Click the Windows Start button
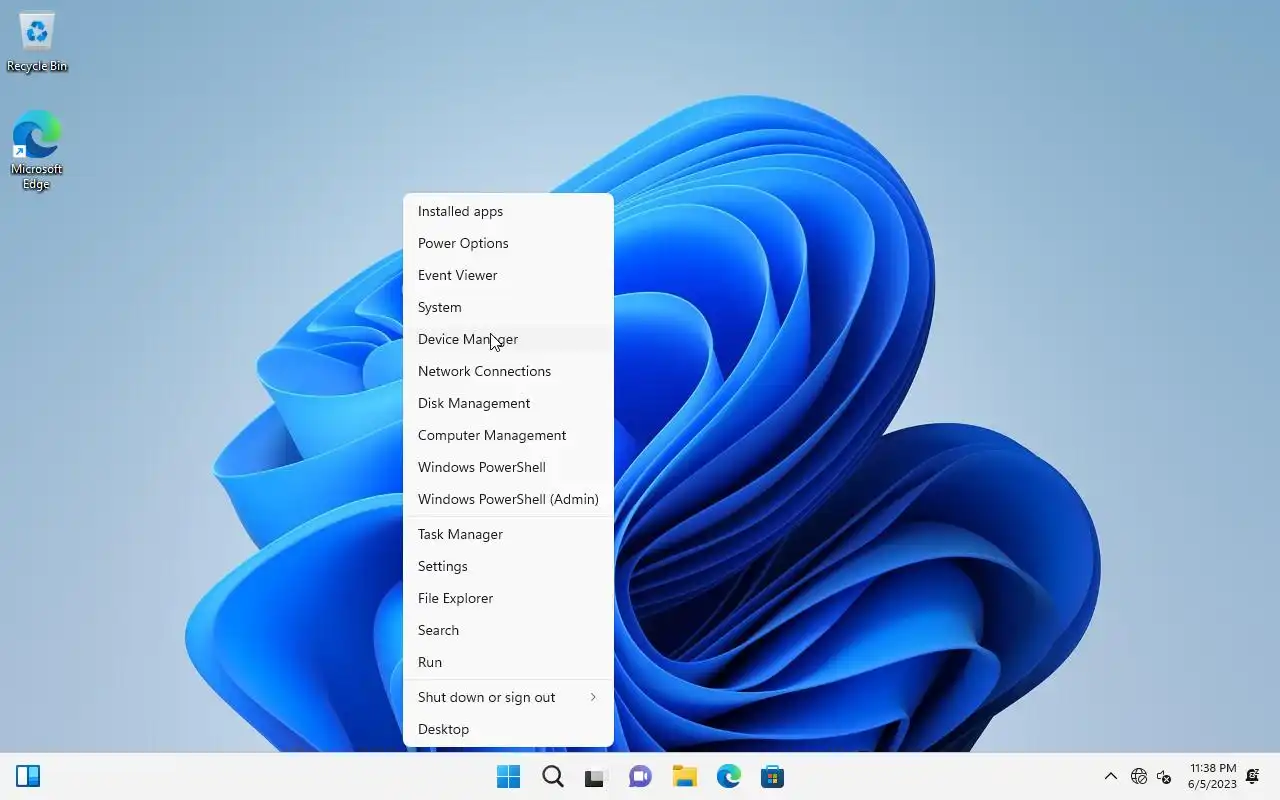 508,776
